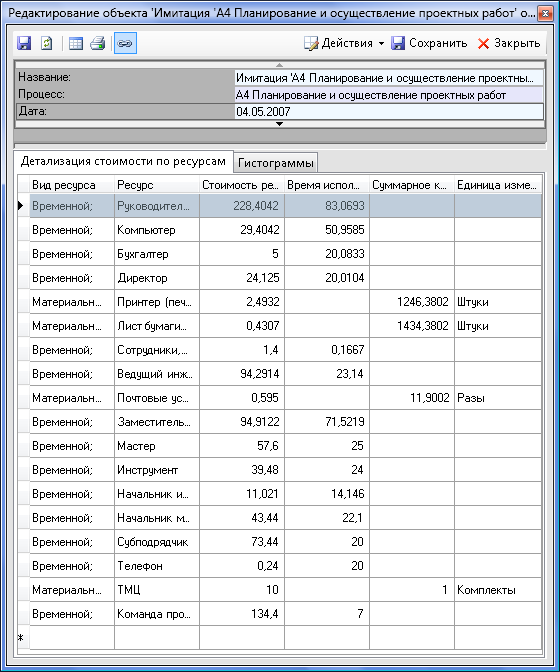
Task: Click the cost value 228,4042
Action: [x=242, y=206]
